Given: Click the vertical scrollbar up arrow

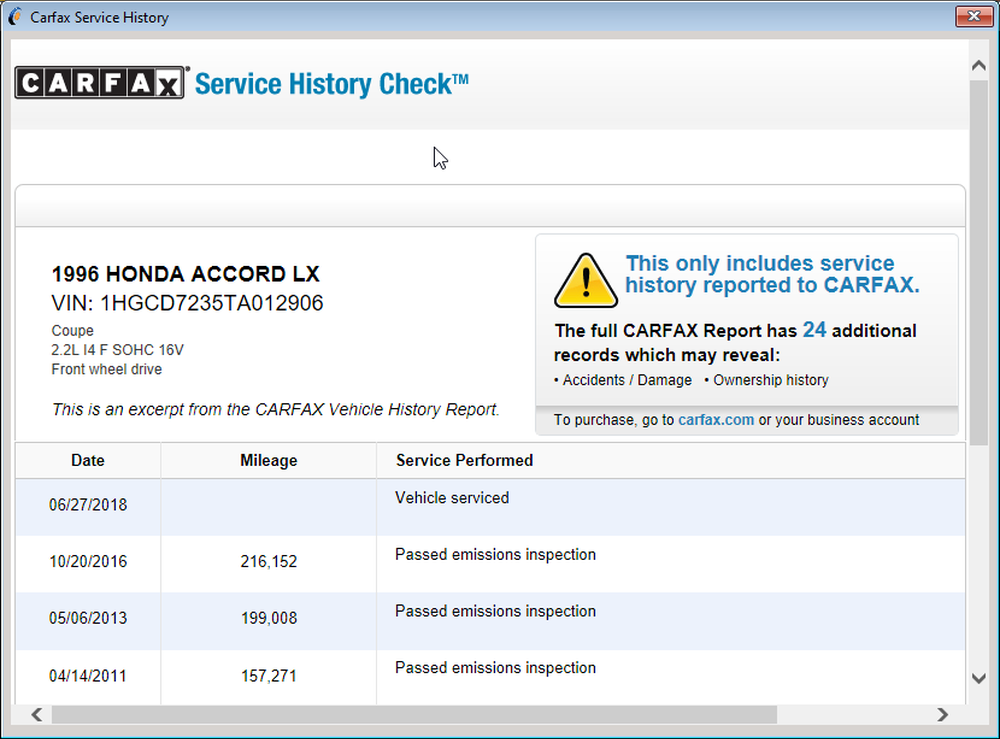Looking at the screenshot, I should pyautogui.click(x=979, y=65).
